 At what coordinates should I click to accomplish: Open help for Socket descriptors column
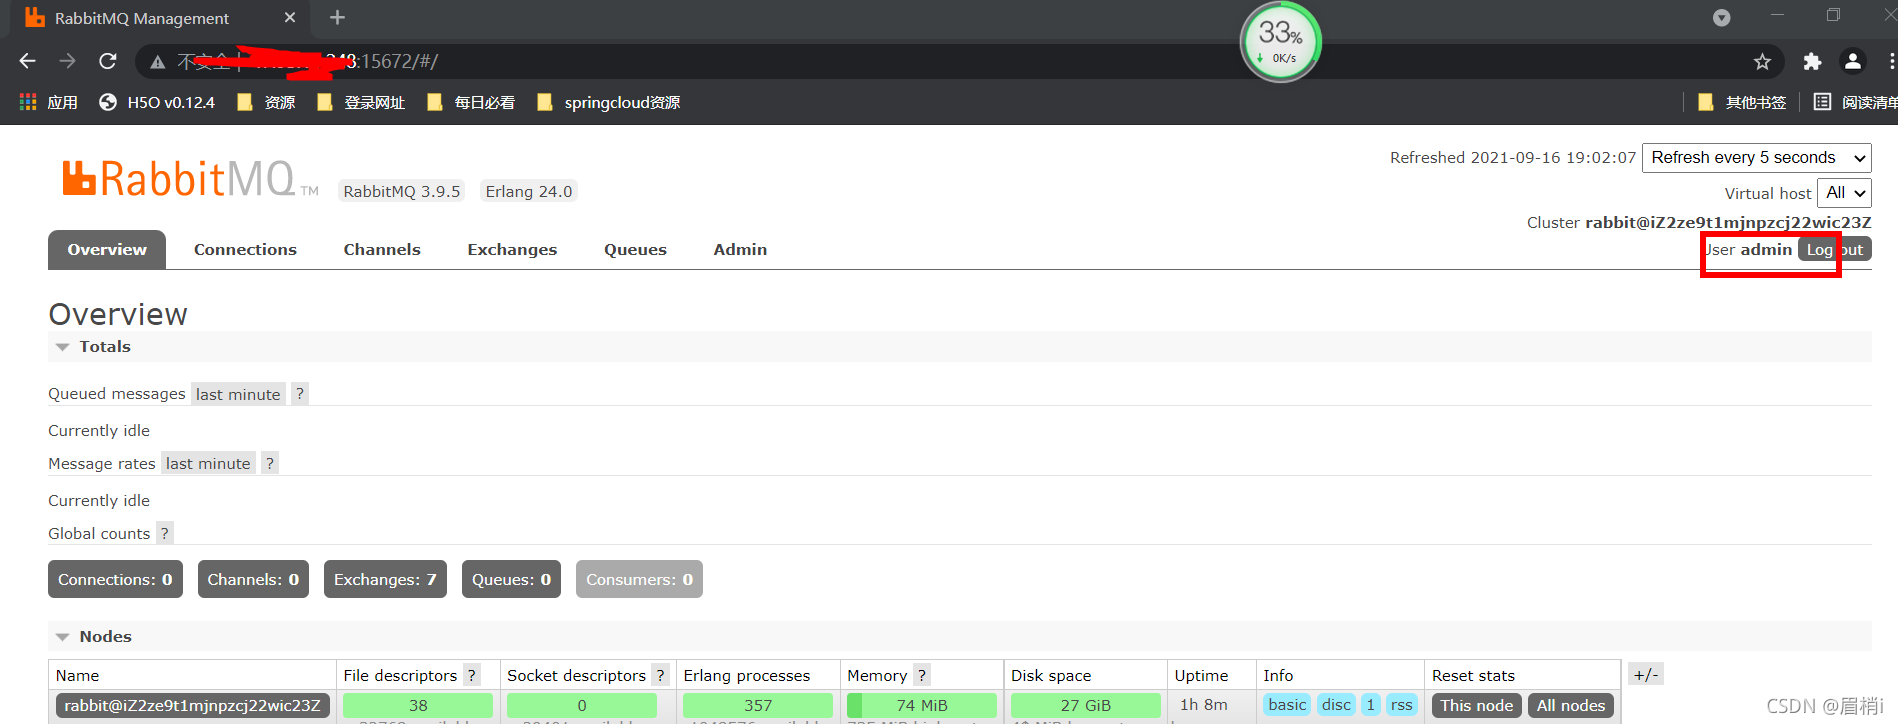click(x=660, y=675)
